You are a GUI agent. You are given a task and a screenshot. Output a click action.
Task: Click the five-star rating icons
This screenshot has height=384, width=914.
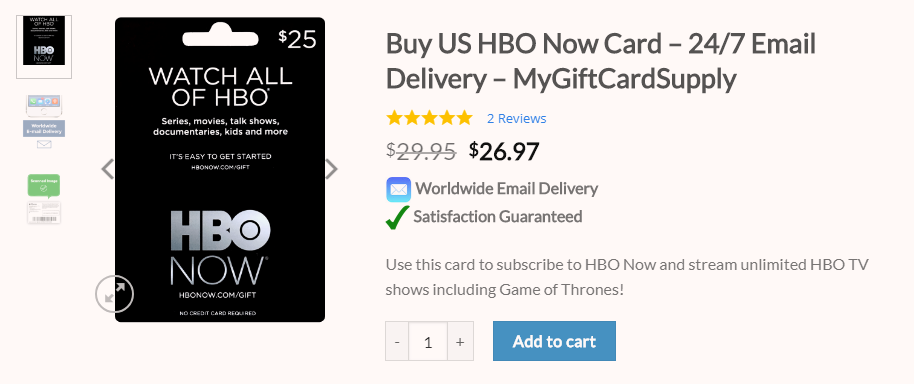point(429,118)
